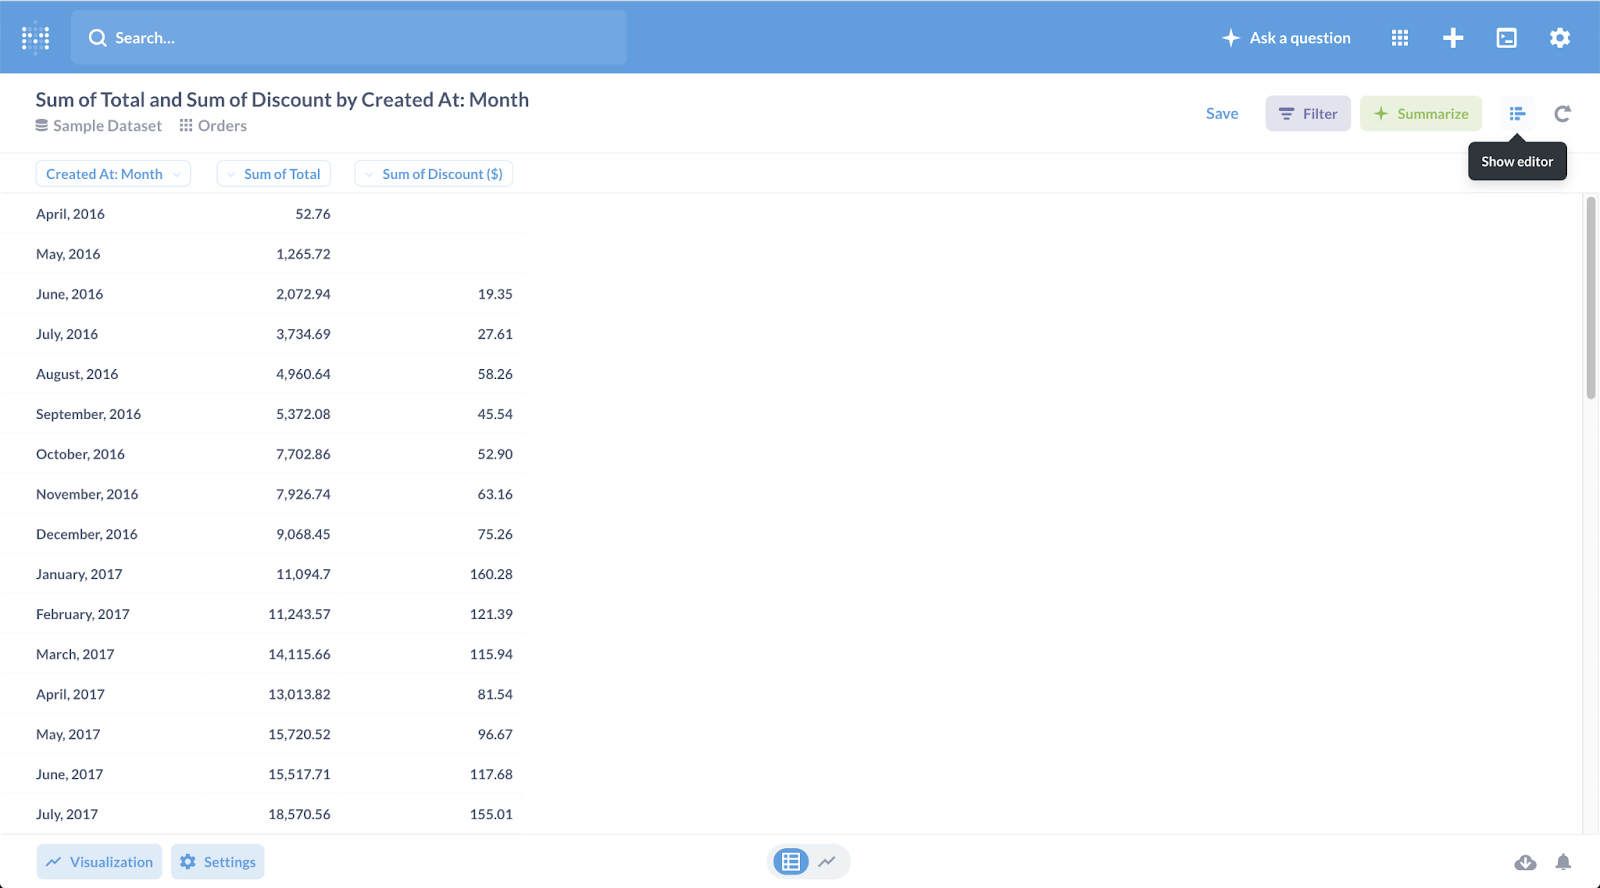Click the Ask a question button

click(x=1286, y=38)
